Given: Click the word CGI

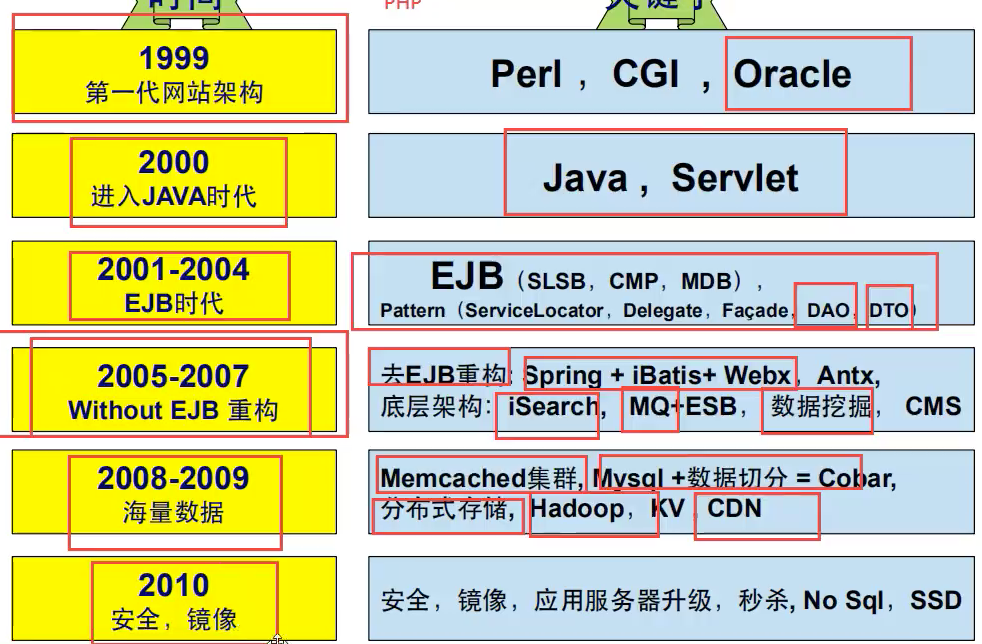Looking at the screenshot, I should tap(645, 74).
